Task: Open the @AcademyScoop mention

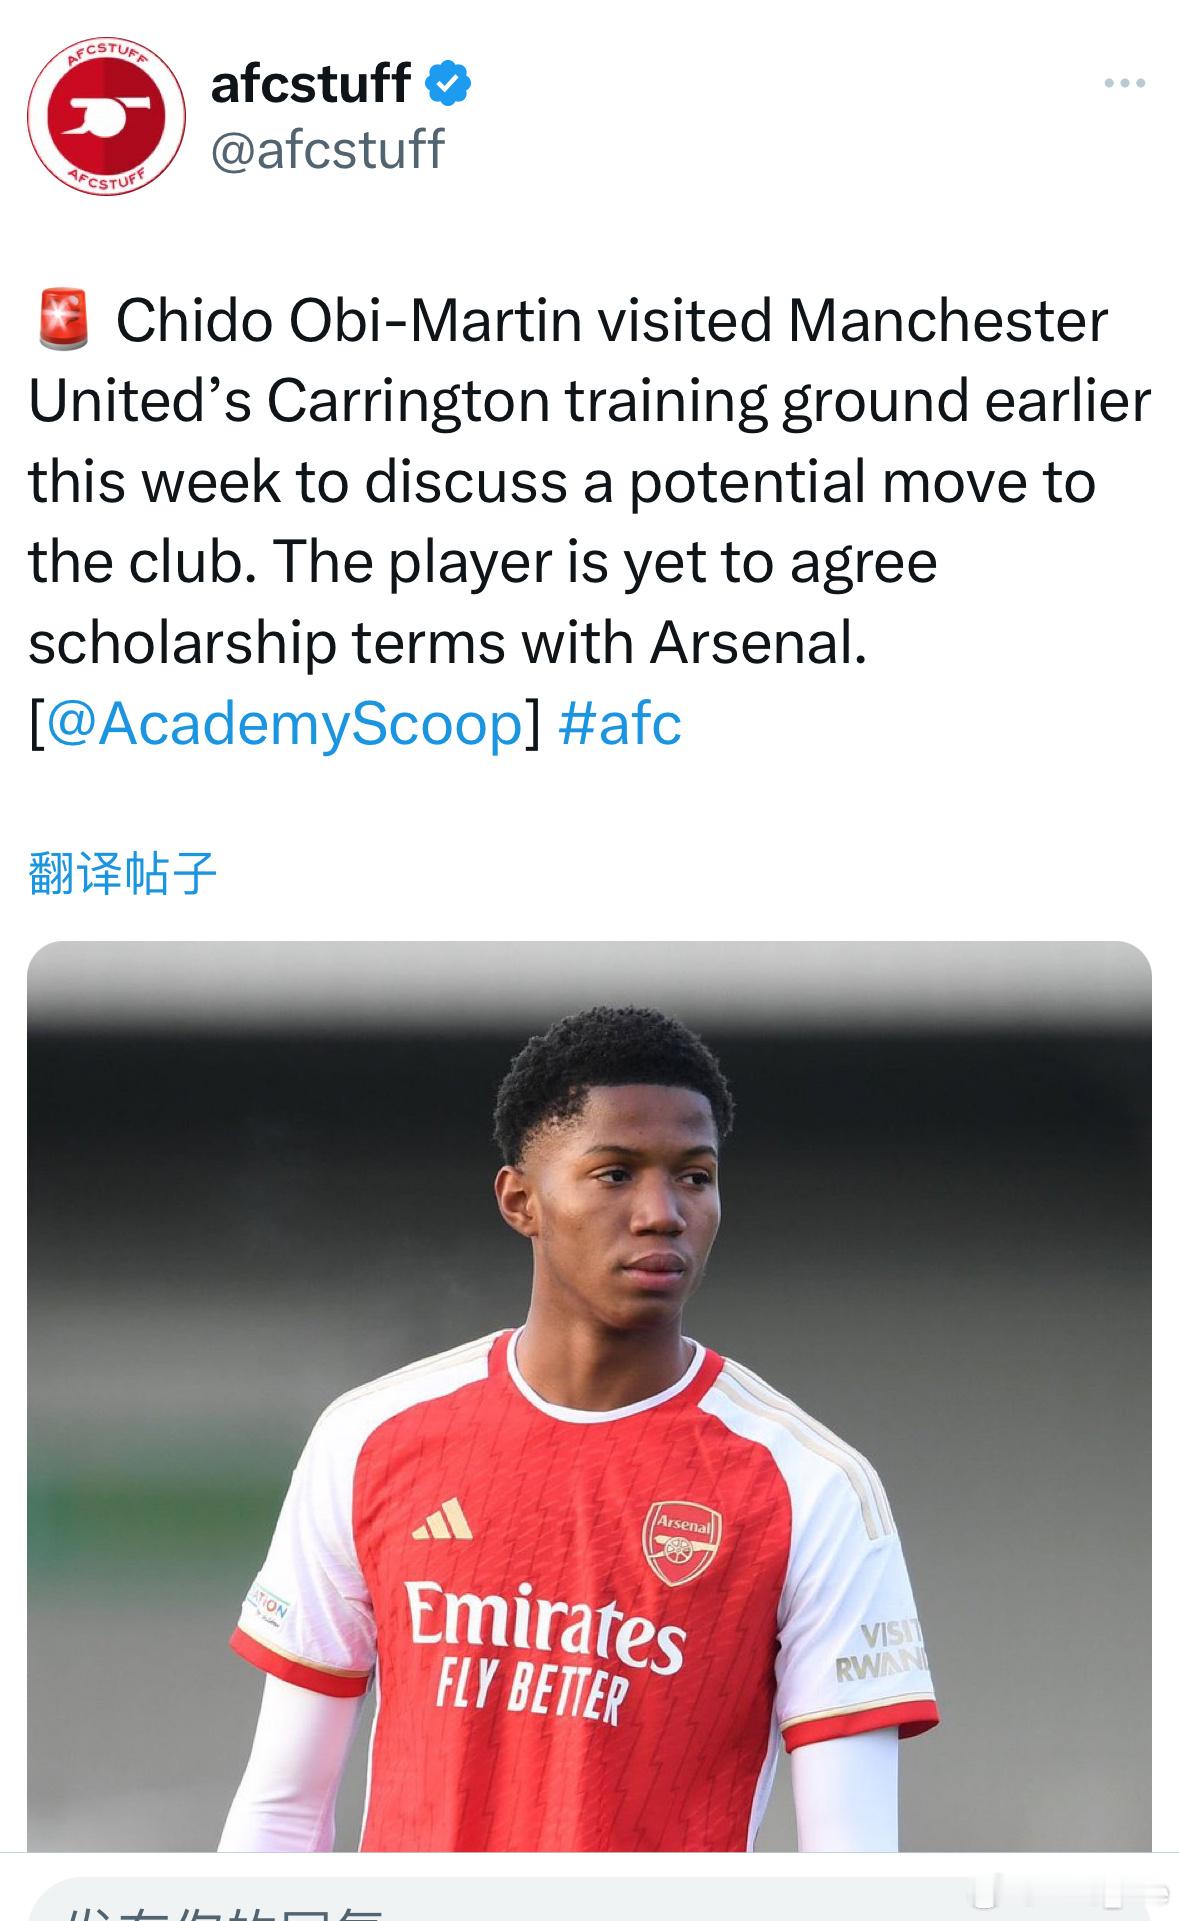Action: pyautogui.click(x=285, y=723)
